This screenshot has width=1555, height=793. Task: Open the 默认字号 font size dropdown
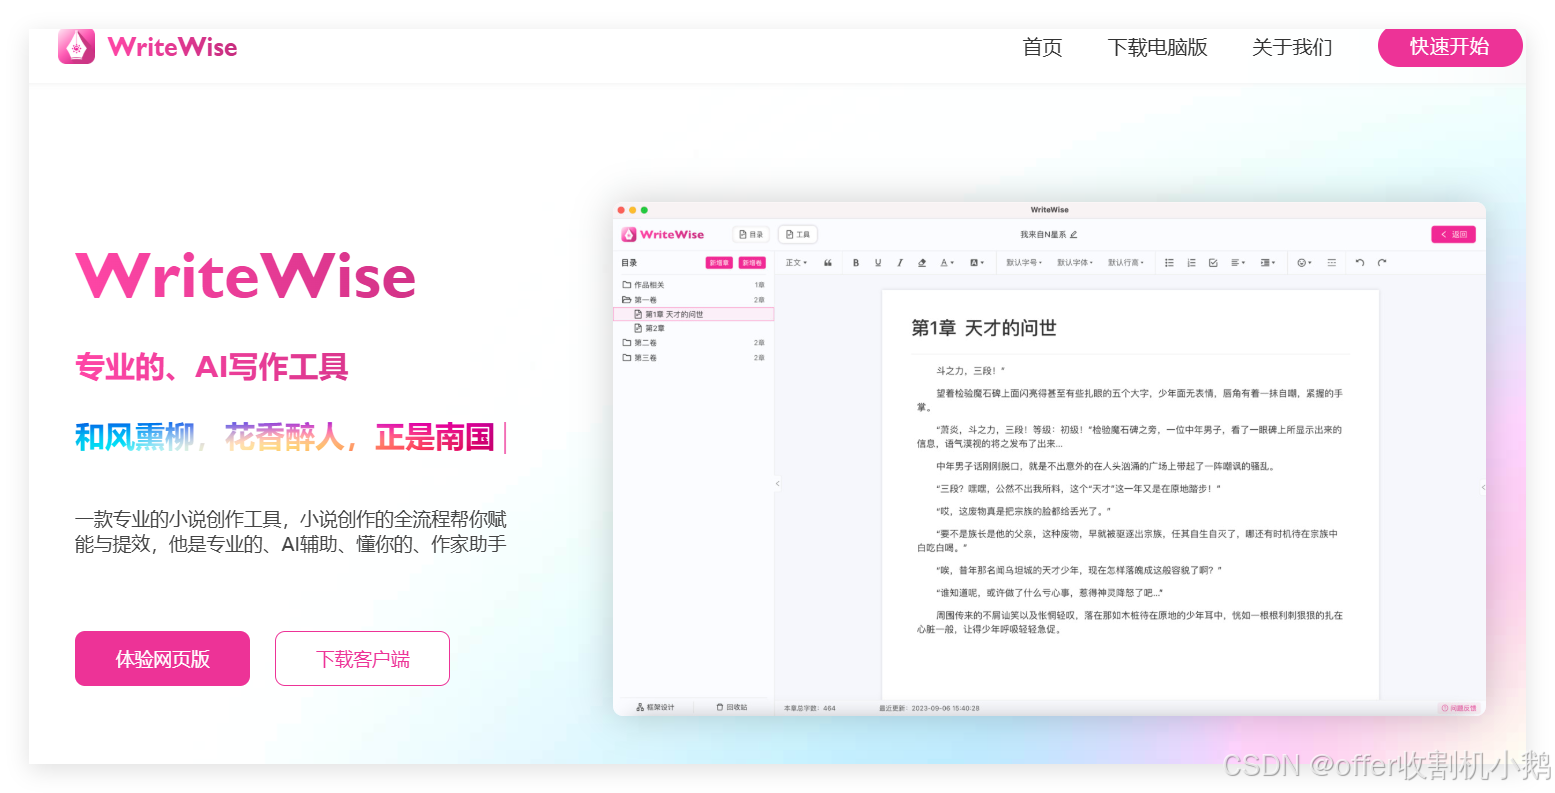coord(1022,262)
